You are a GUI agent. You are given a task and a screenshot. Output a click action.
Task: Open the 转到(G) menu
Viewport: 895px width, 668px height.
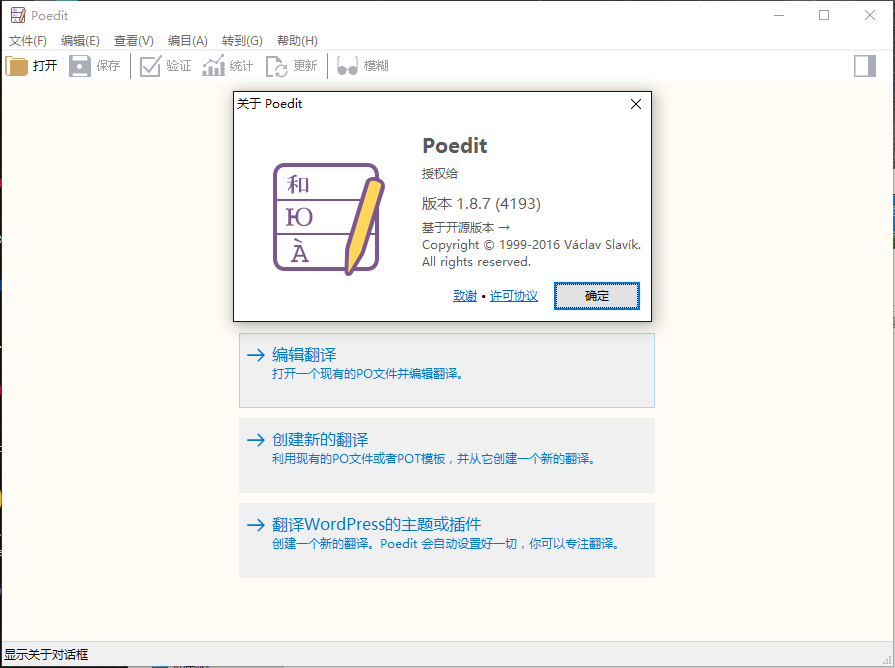[x=242, y=41]
